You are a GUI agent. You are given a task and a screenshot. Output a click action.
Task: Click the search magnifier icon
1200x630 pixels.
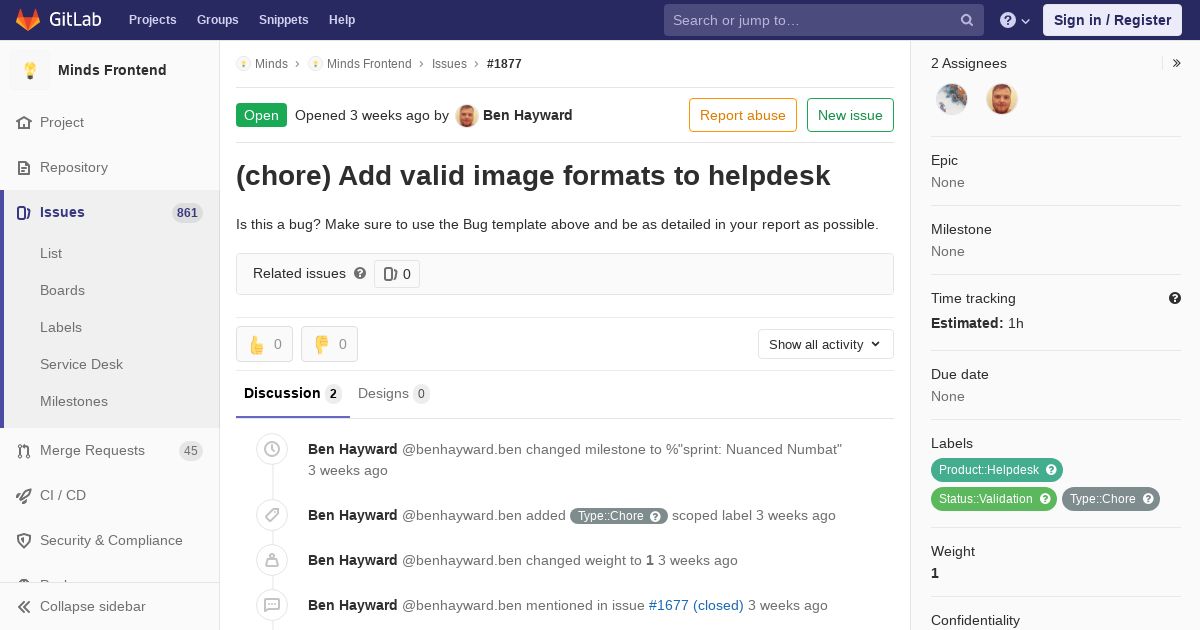pos(967,20)
